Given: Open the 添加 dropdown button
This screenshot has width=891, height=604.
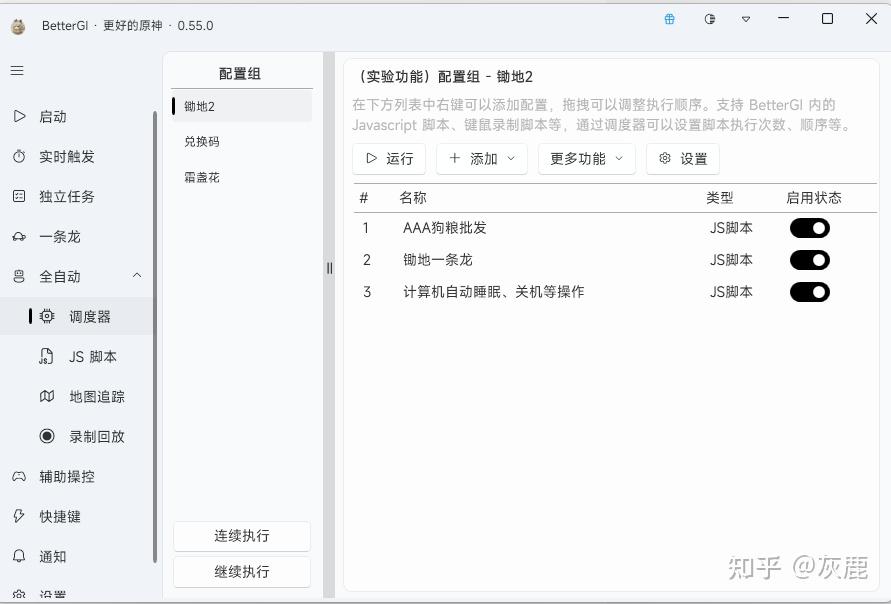Looking at the screenshot, I should pos(482,159).
